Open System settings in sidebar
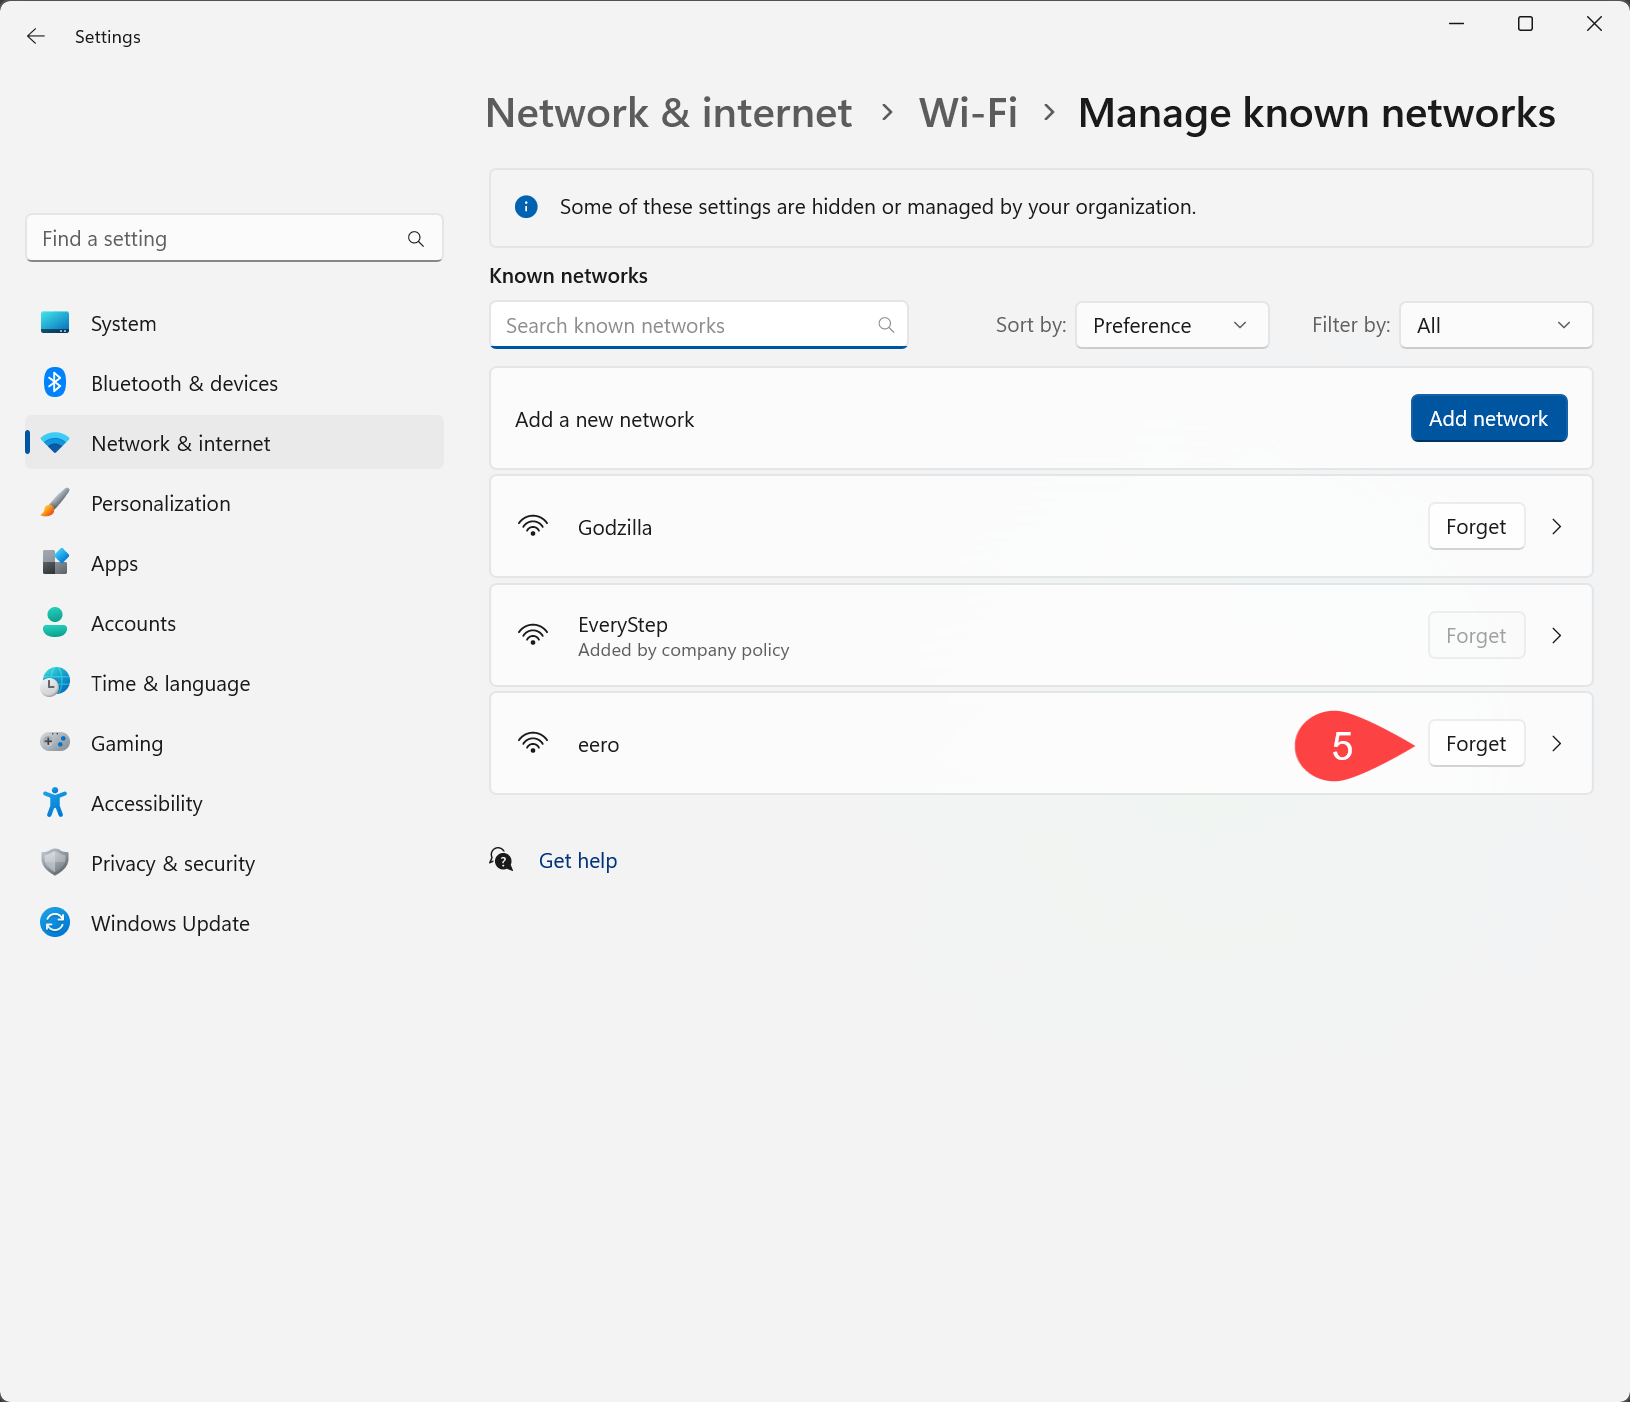The width and height of the screenshot is (1630, 1402). [122, 323]
